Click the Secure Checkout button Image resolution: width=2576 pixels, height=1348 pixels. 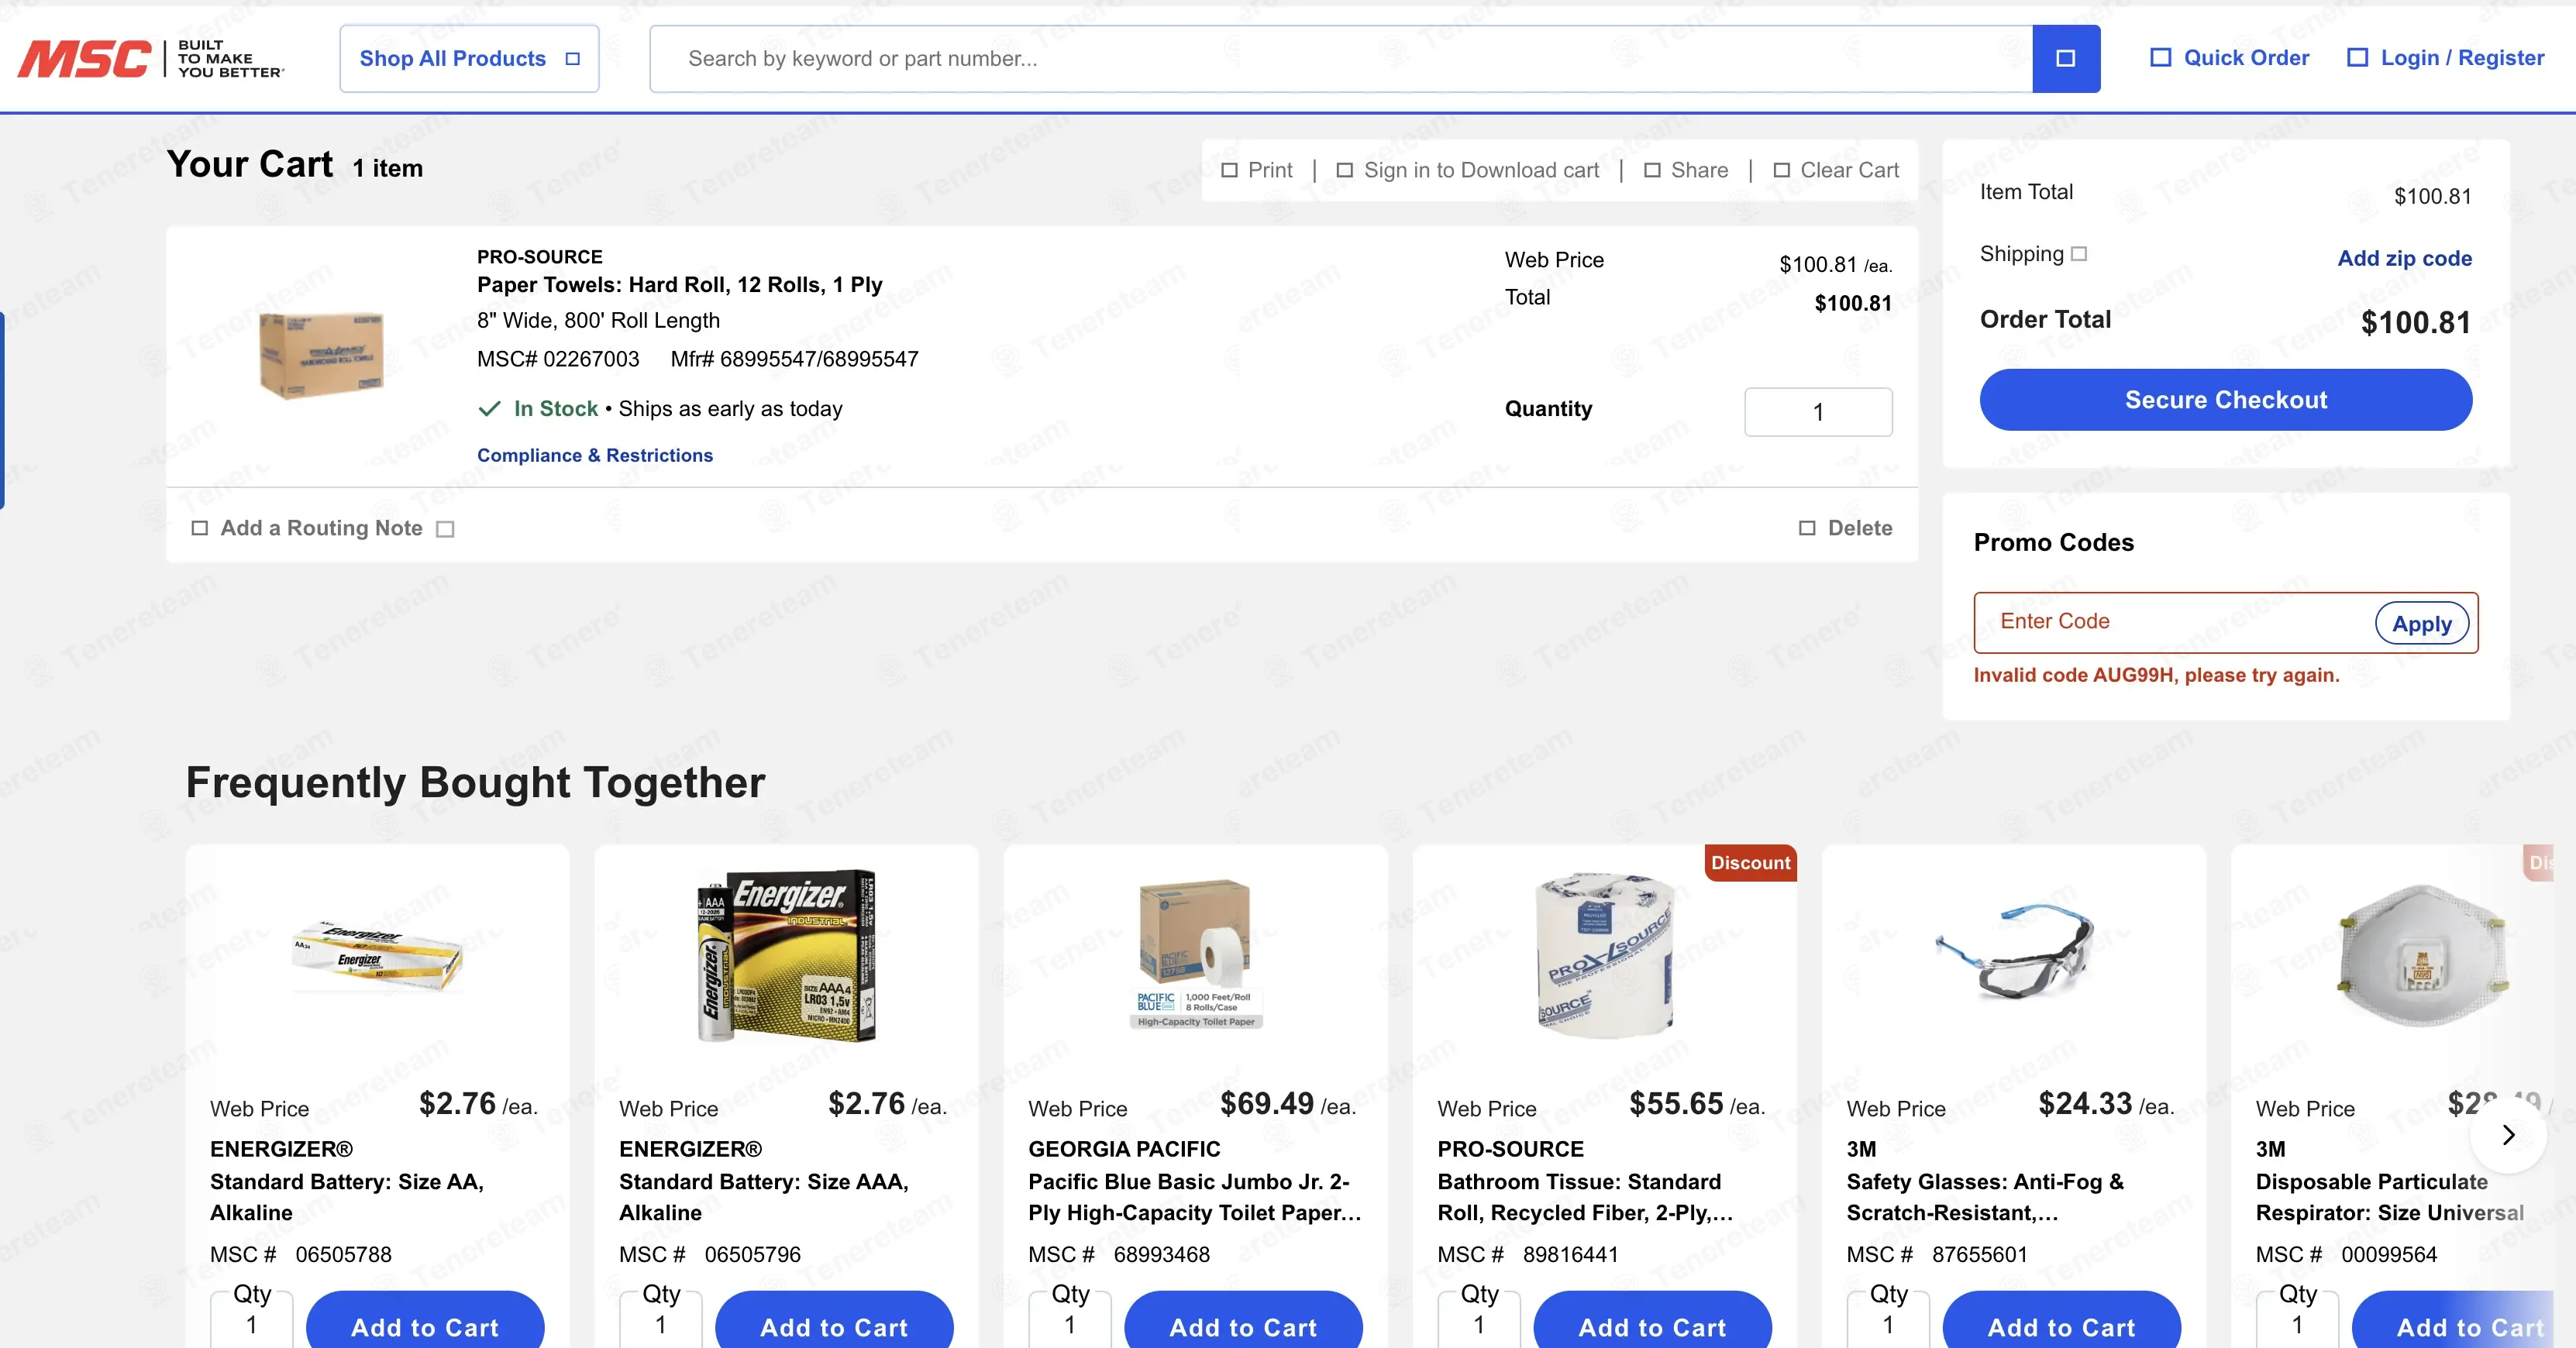tap(2226, 400)
